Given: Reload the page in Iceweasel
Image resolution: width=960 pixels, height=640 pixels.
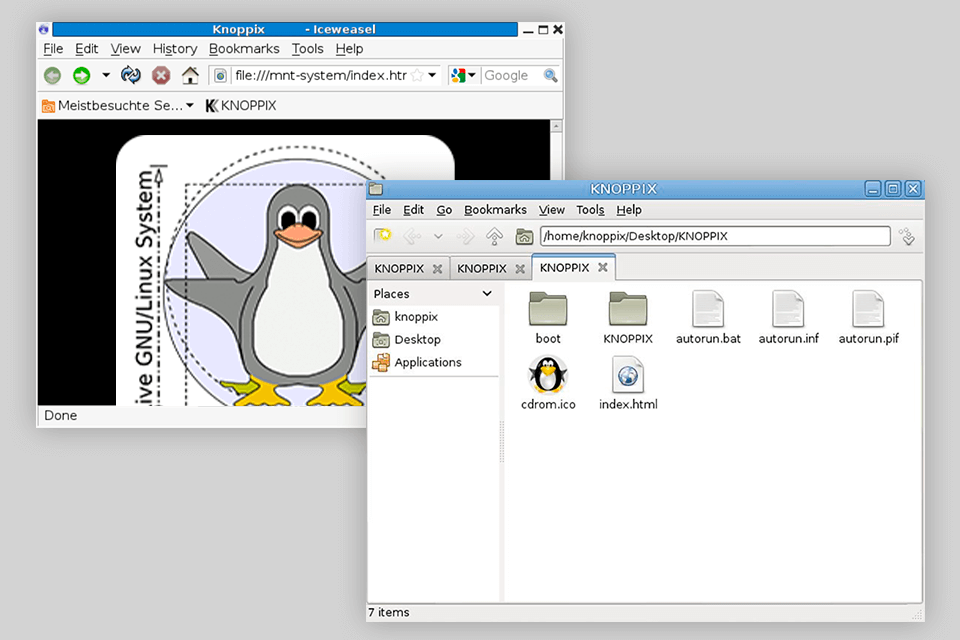Looking at the screenshot, I should [x=130, y=75].
